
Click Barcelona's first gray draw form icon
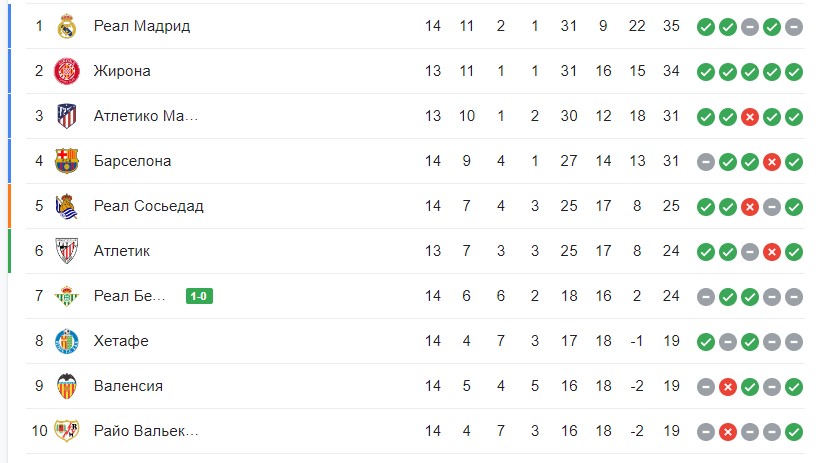(706, 162)
